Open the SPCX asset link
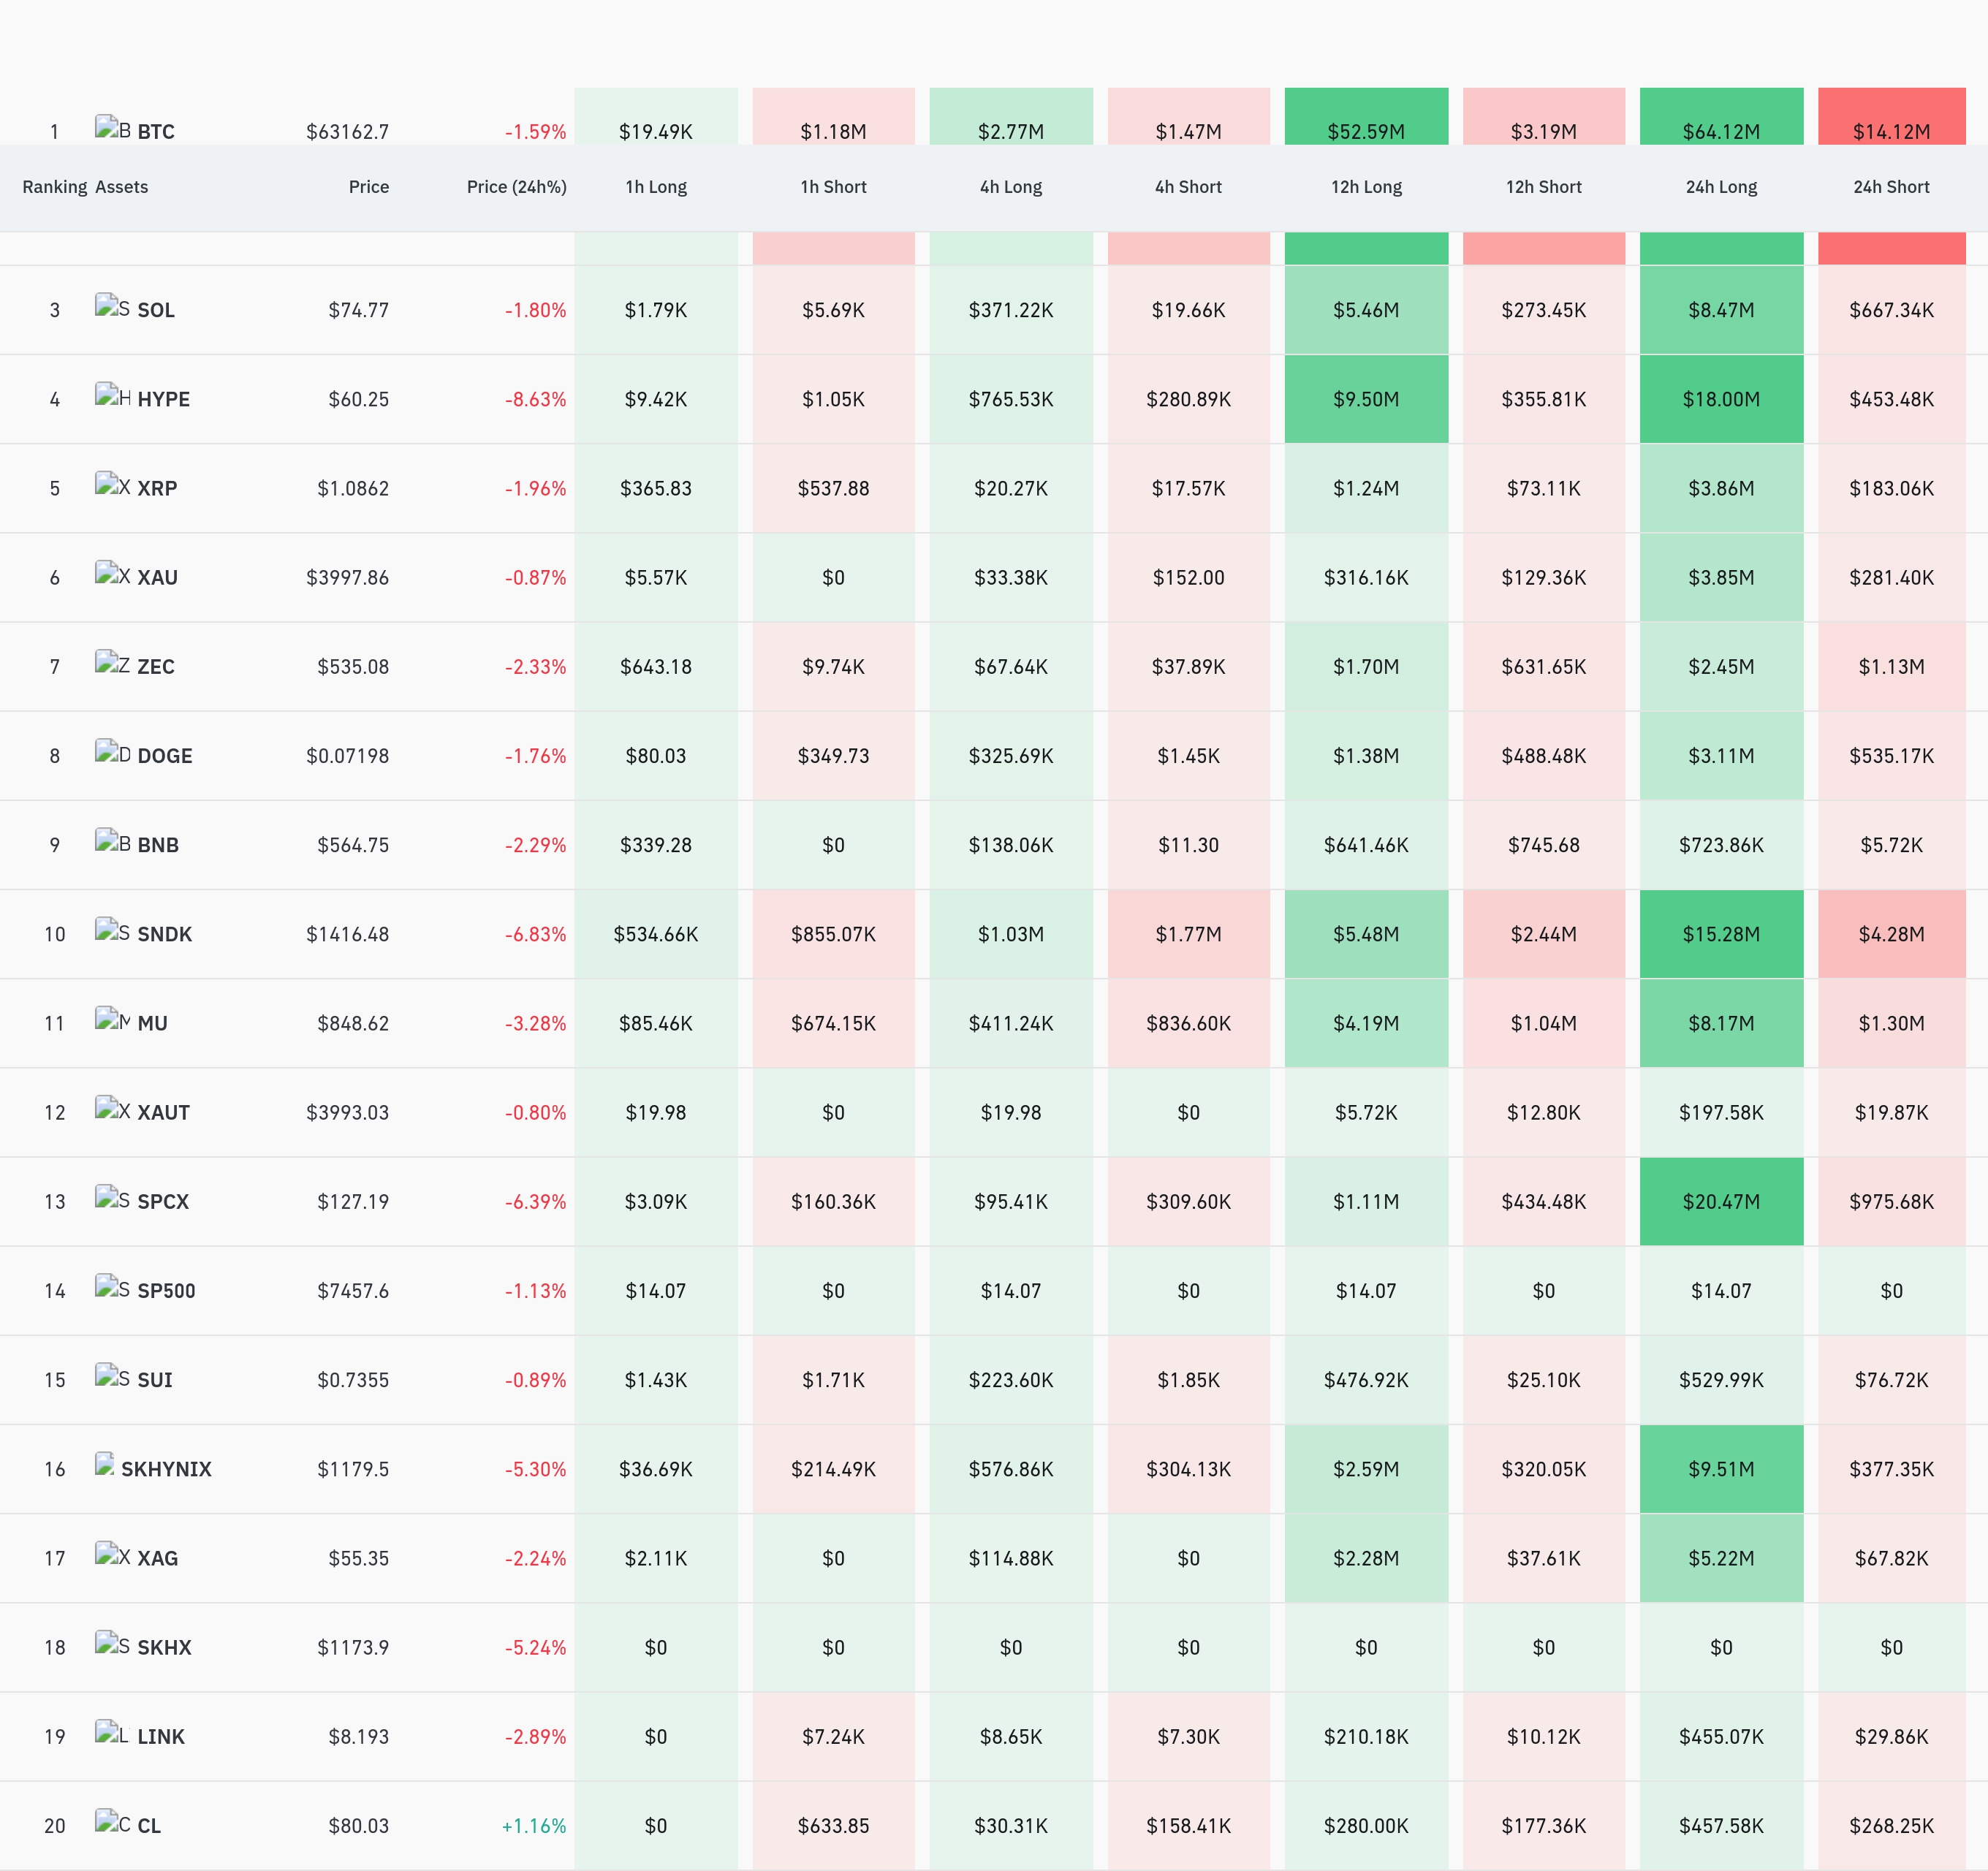This screenshot has height=1871, width=1988. (163, 1201)
